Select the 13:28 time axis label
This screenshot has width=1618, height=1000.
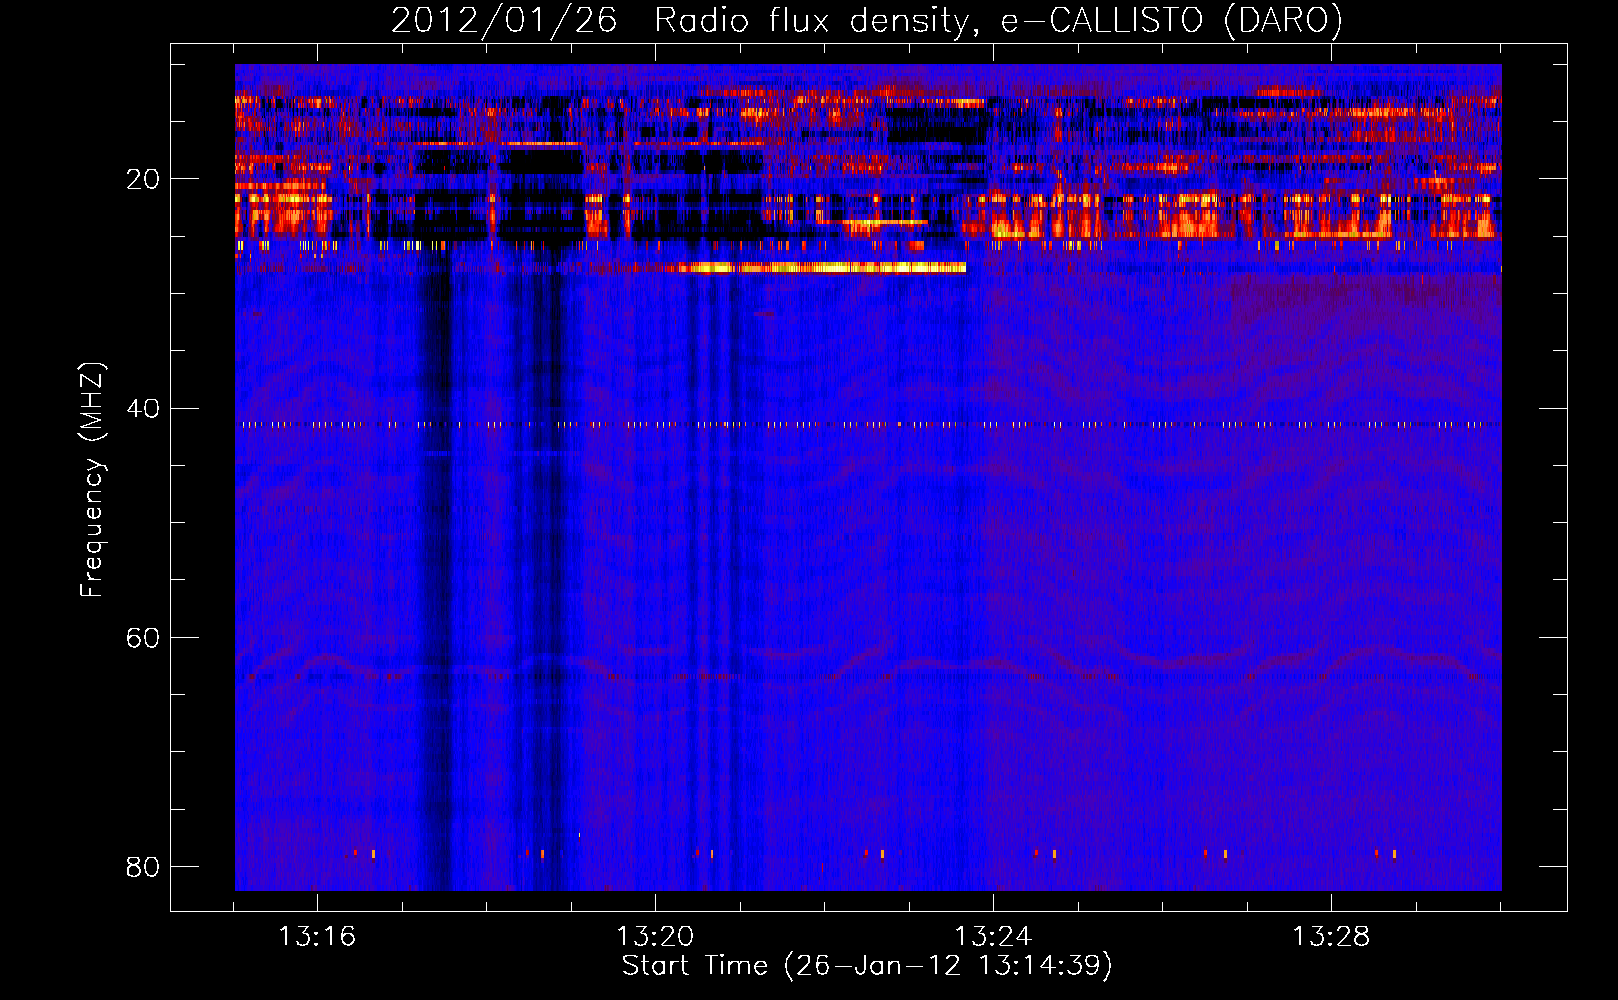1331,937
